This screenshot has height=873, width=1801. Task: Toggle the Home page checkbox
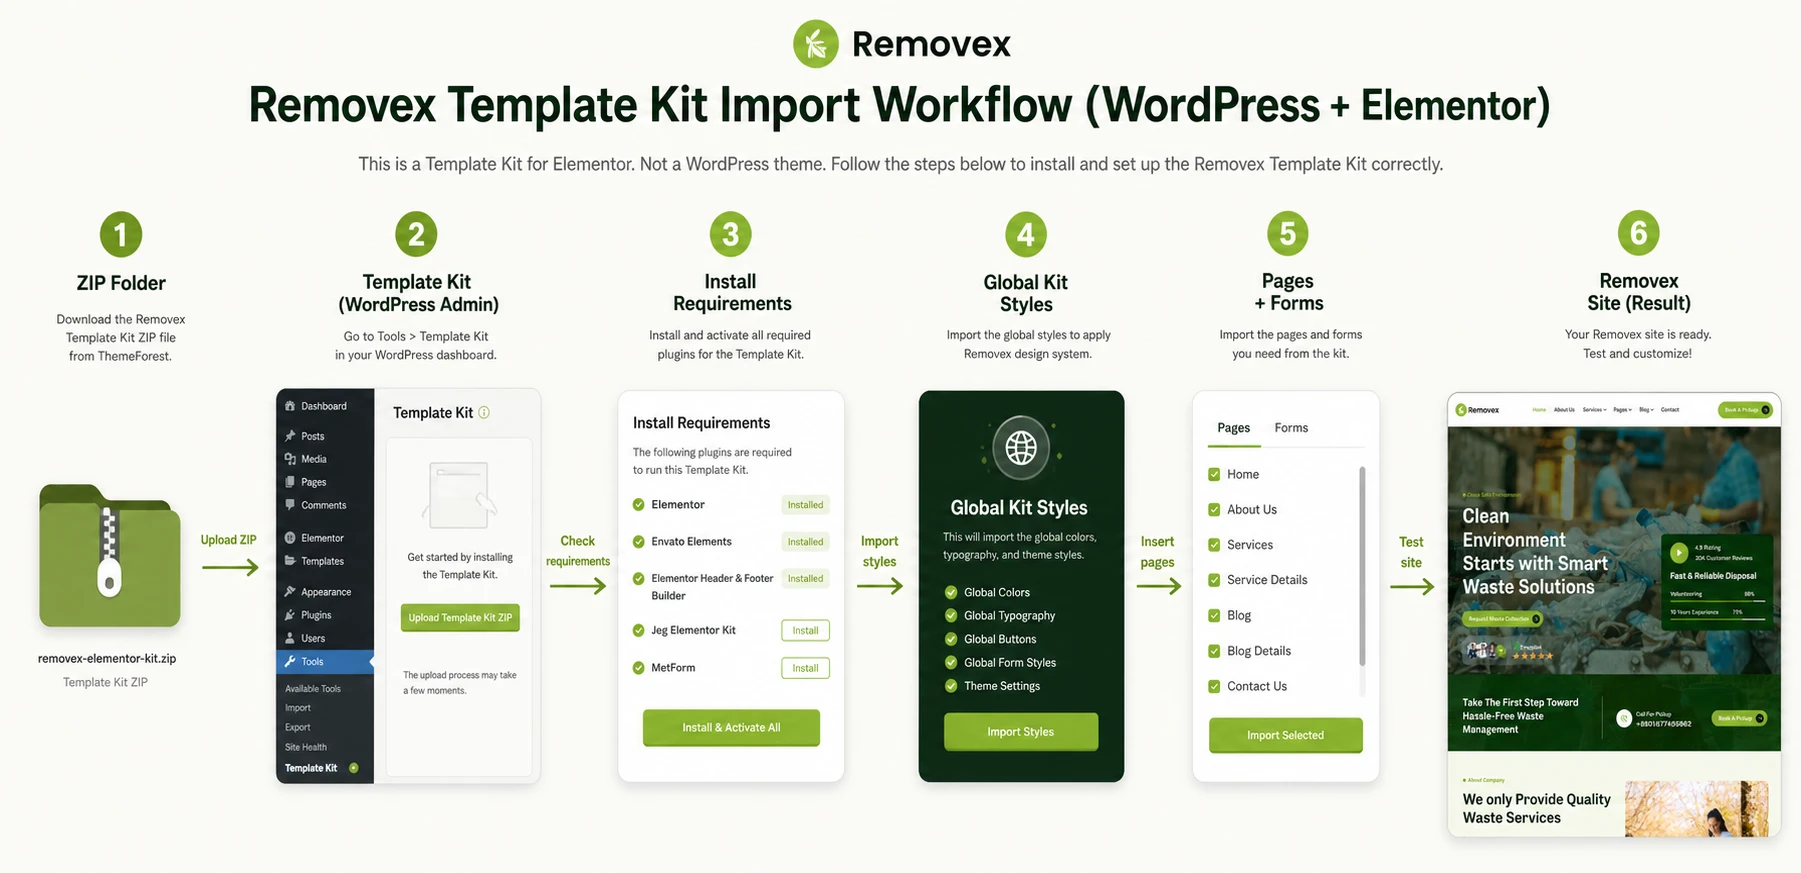(x=1214, y=474)
